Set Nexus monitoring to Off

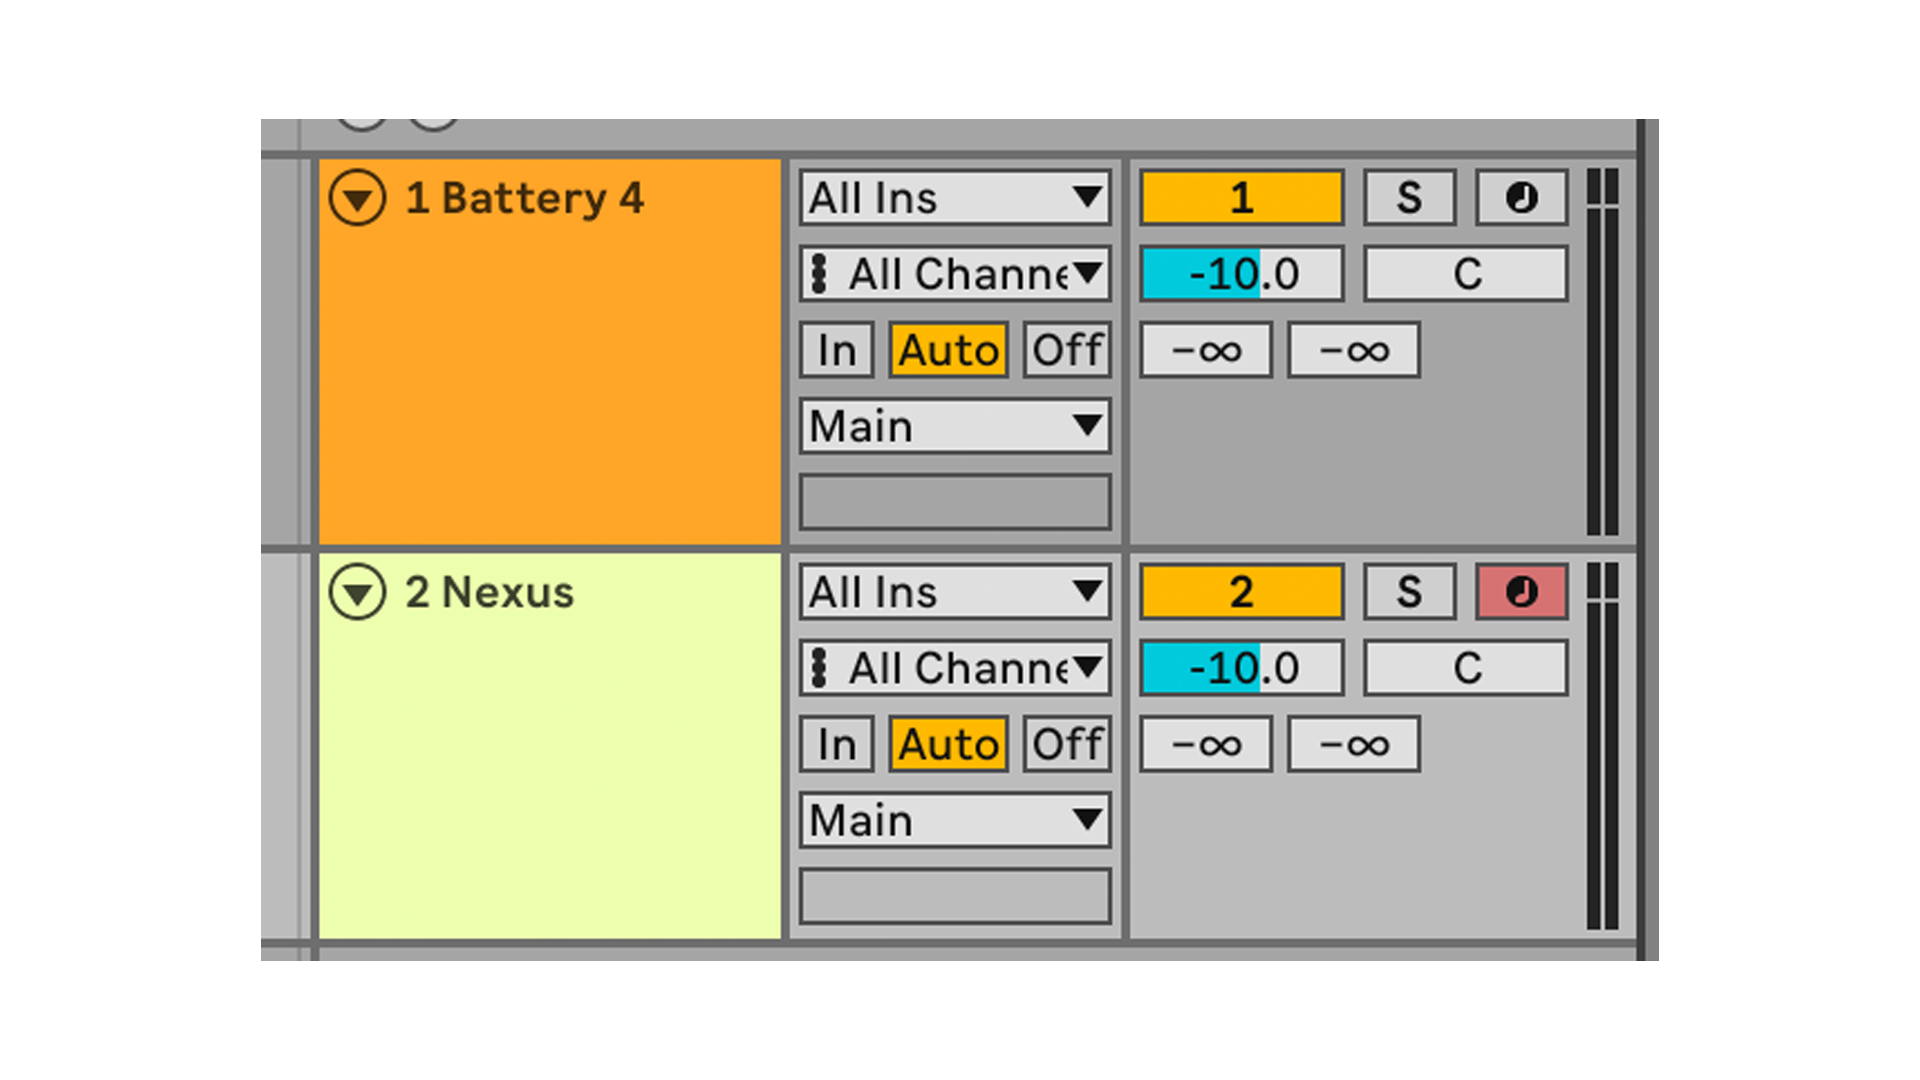click(1067, 744)
